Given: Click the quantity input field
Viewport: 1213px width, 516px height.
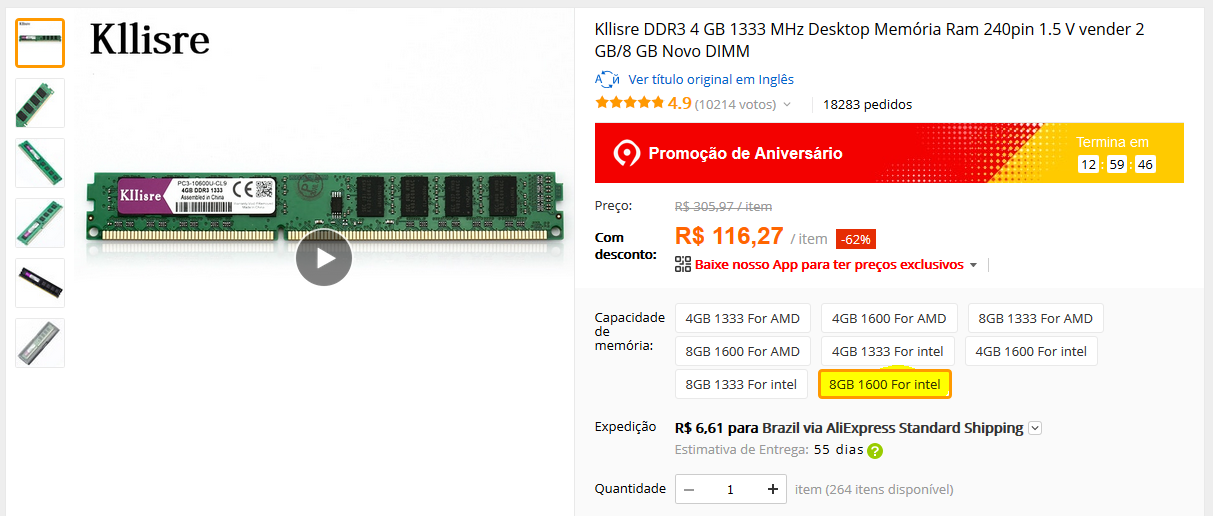Looking at the screenshot, I should point(731,489).
